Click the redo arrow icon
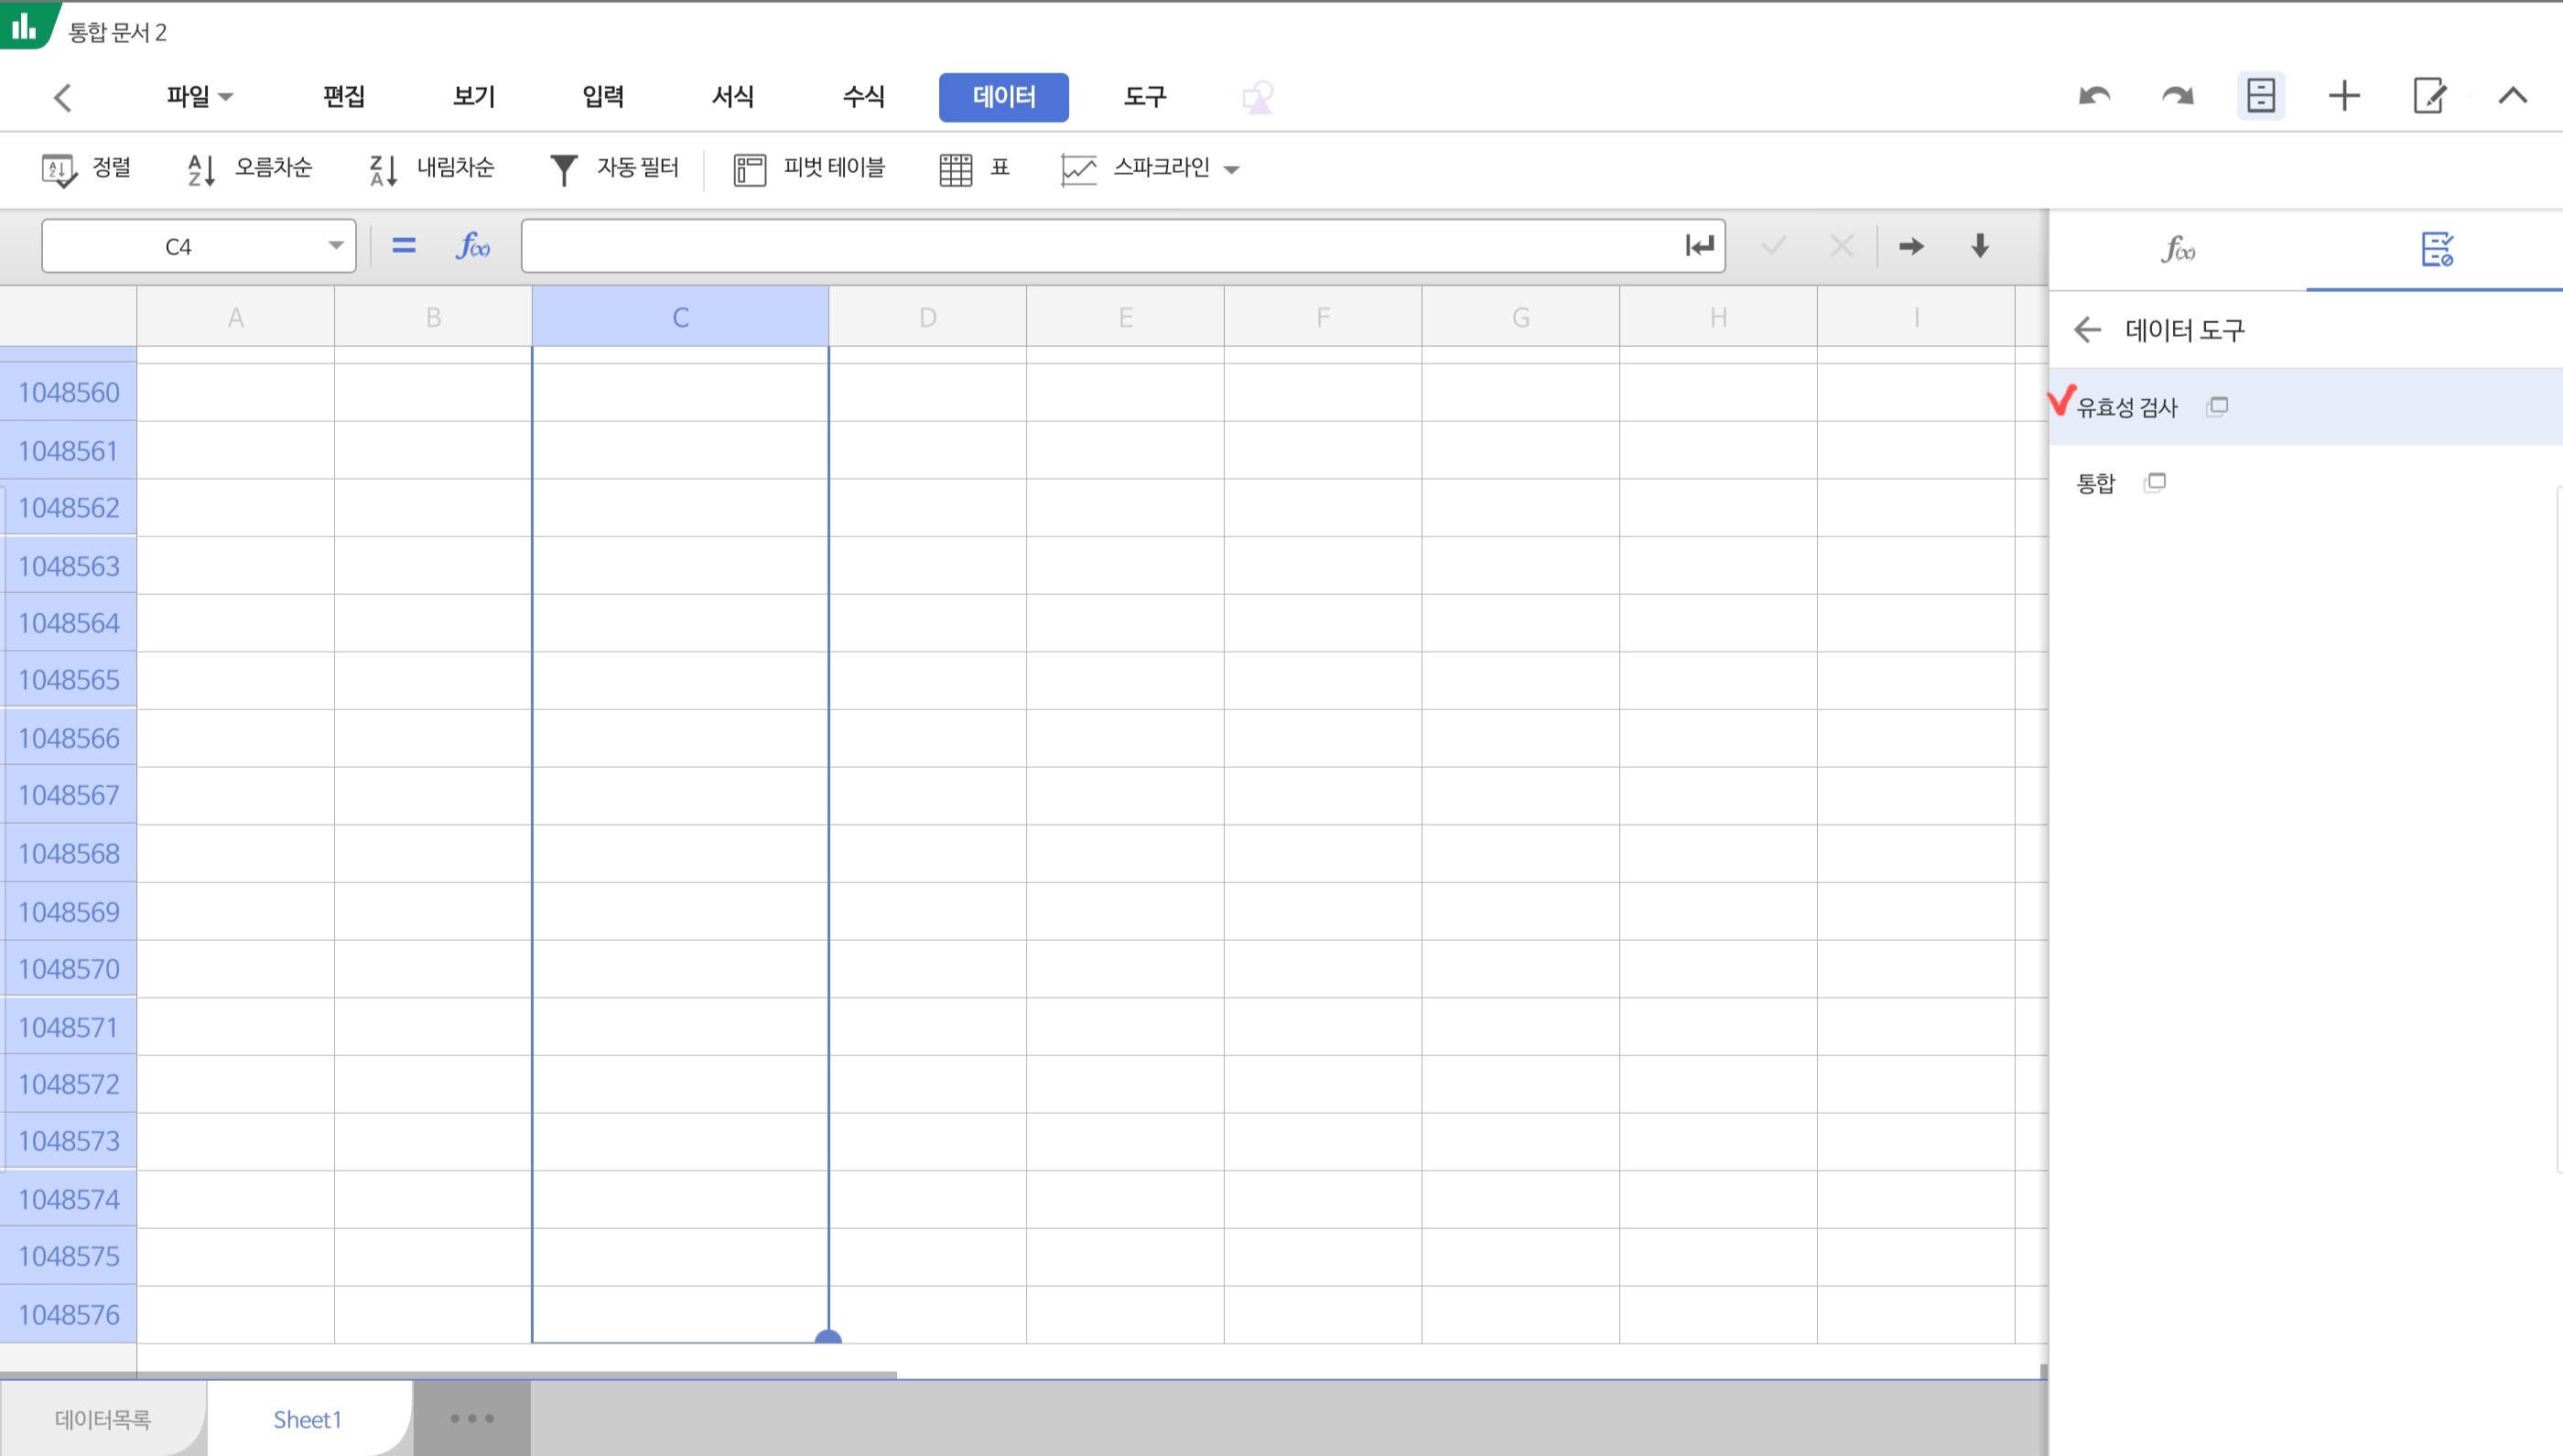The height and width of the screenshot is (1456, 2563). click(x=2177, y=96)
